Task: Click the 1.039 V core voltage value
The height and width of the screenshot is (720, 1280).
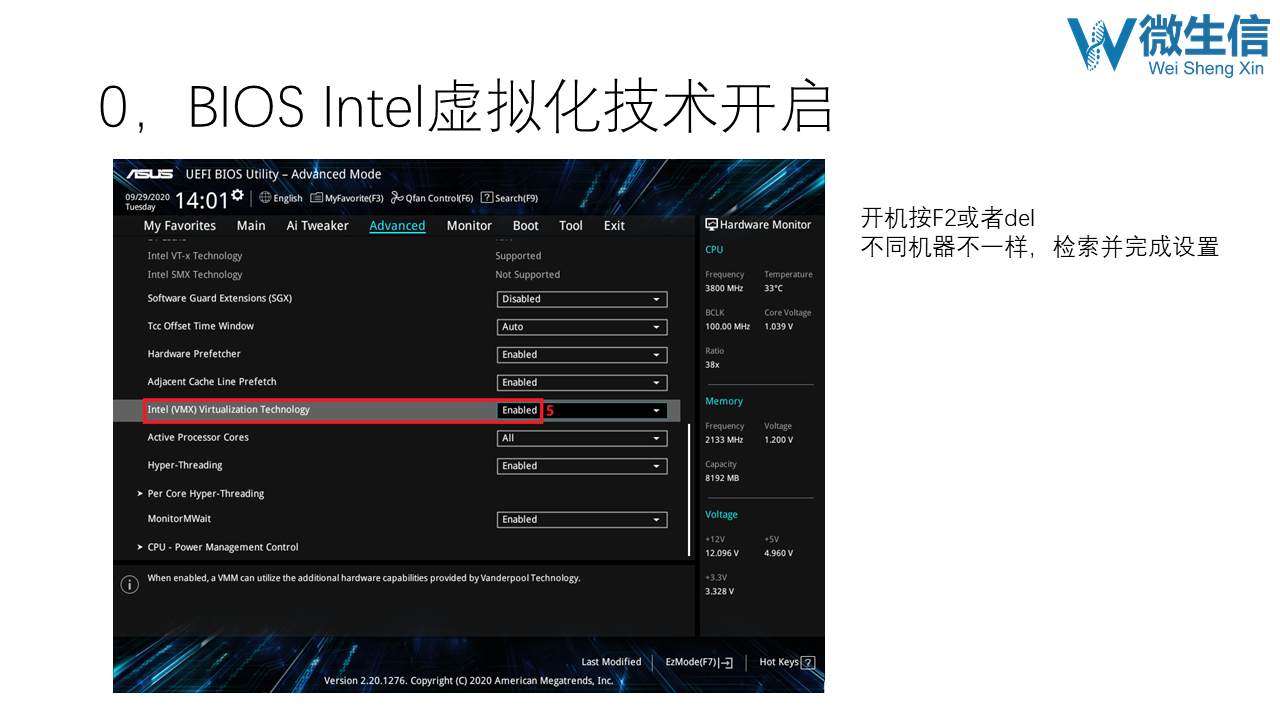Action: pyautogui.click(x=779, y=327)
